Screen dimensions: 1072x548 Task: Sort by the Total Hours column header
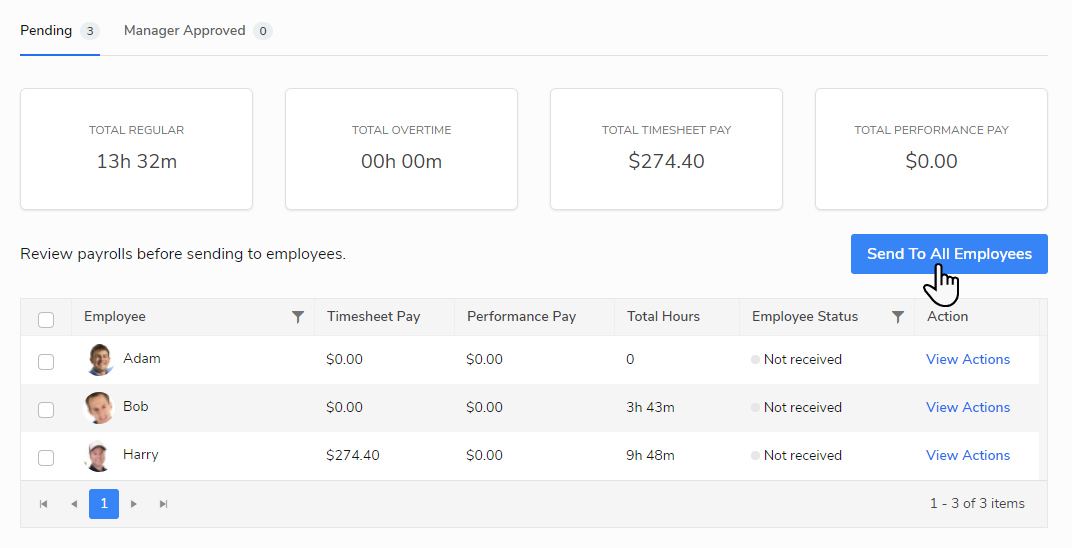(x=663, y=317)
